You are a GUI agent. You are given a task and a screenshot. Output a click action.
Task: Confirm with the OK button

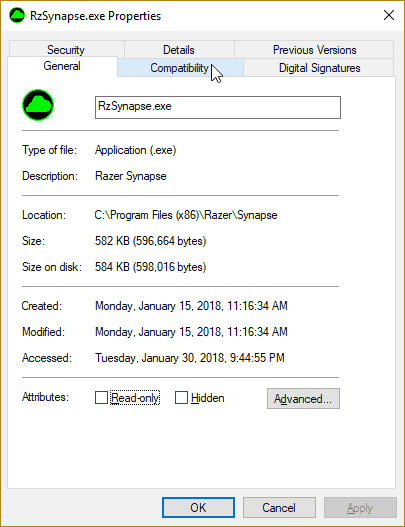pyautogui.click(x=198, y=508)
